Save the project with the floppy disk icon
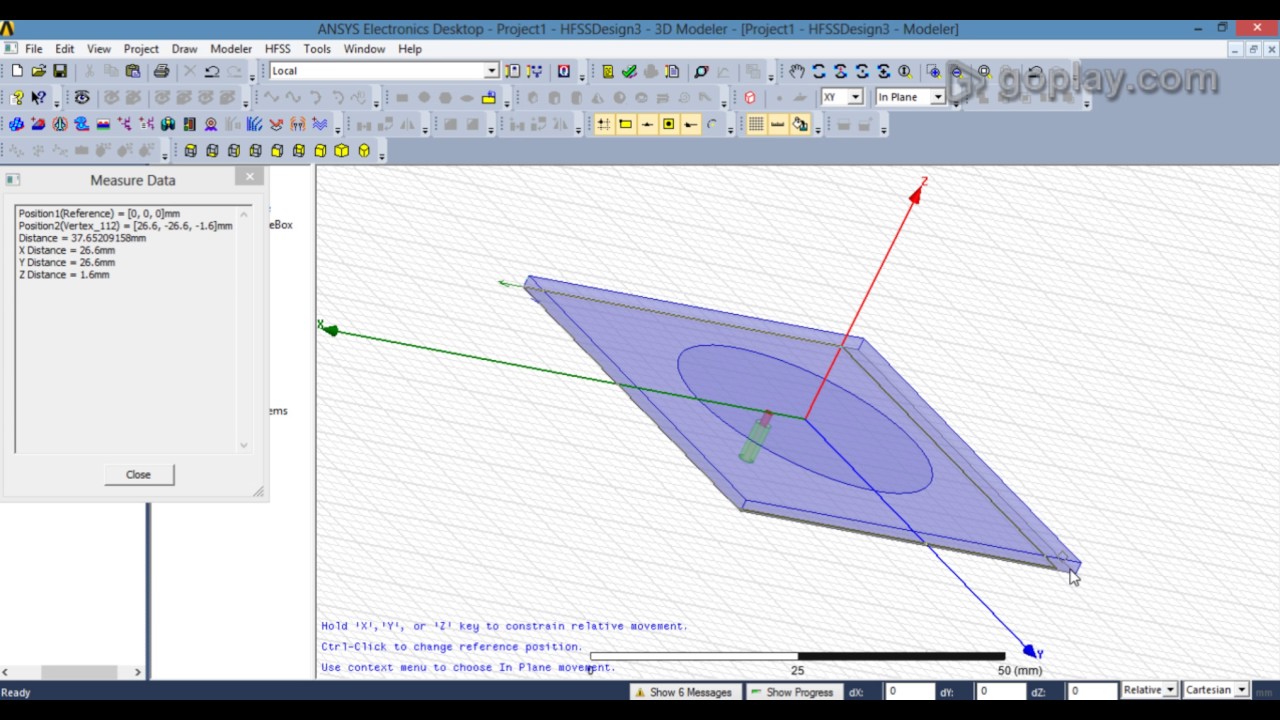This screenshot has height=720, width=1280. click(x=60, y=71)
